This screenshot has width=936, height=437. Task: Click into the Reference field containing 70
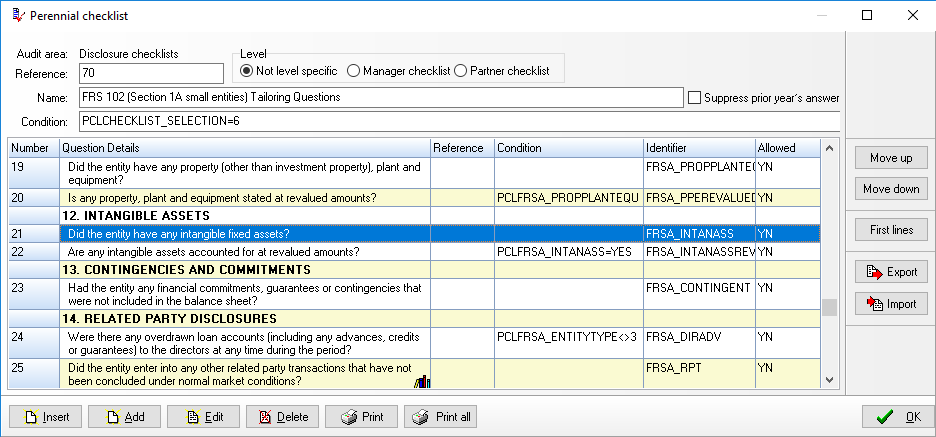coord(151,73)
